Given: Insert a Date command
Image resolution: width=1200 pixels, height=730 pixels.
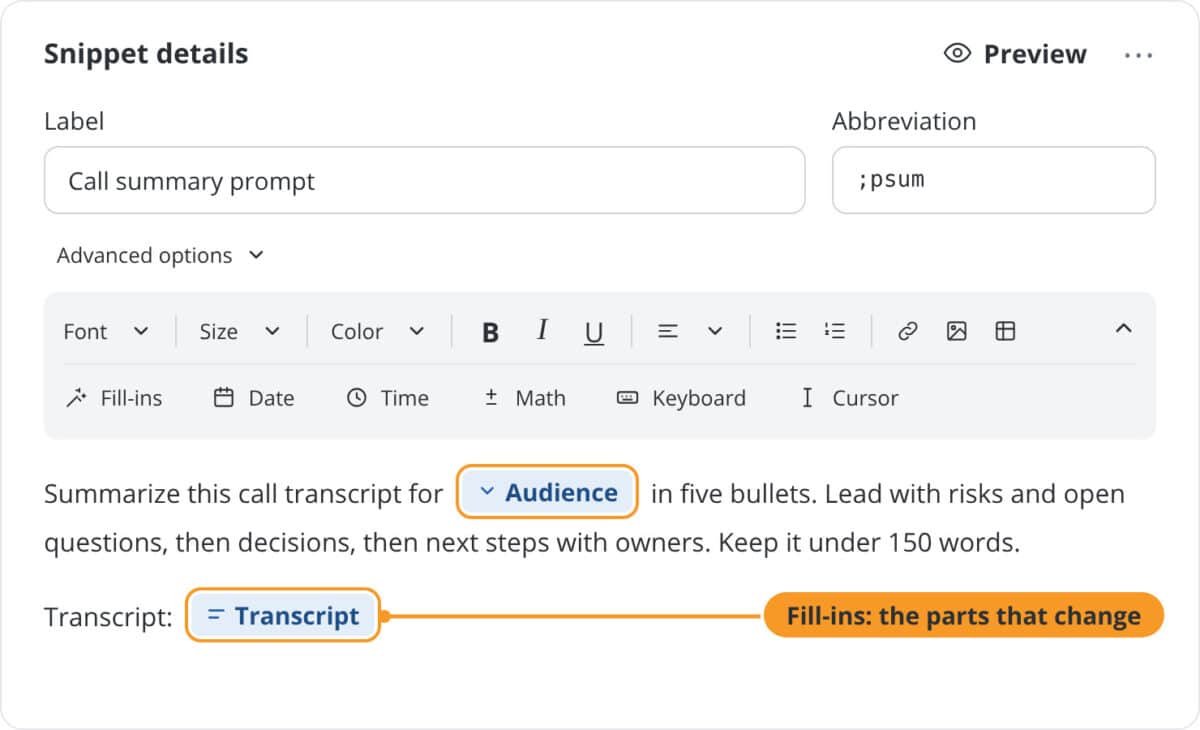Looking at the screenshot, I should pyautogui.click(x=254, y=398).
